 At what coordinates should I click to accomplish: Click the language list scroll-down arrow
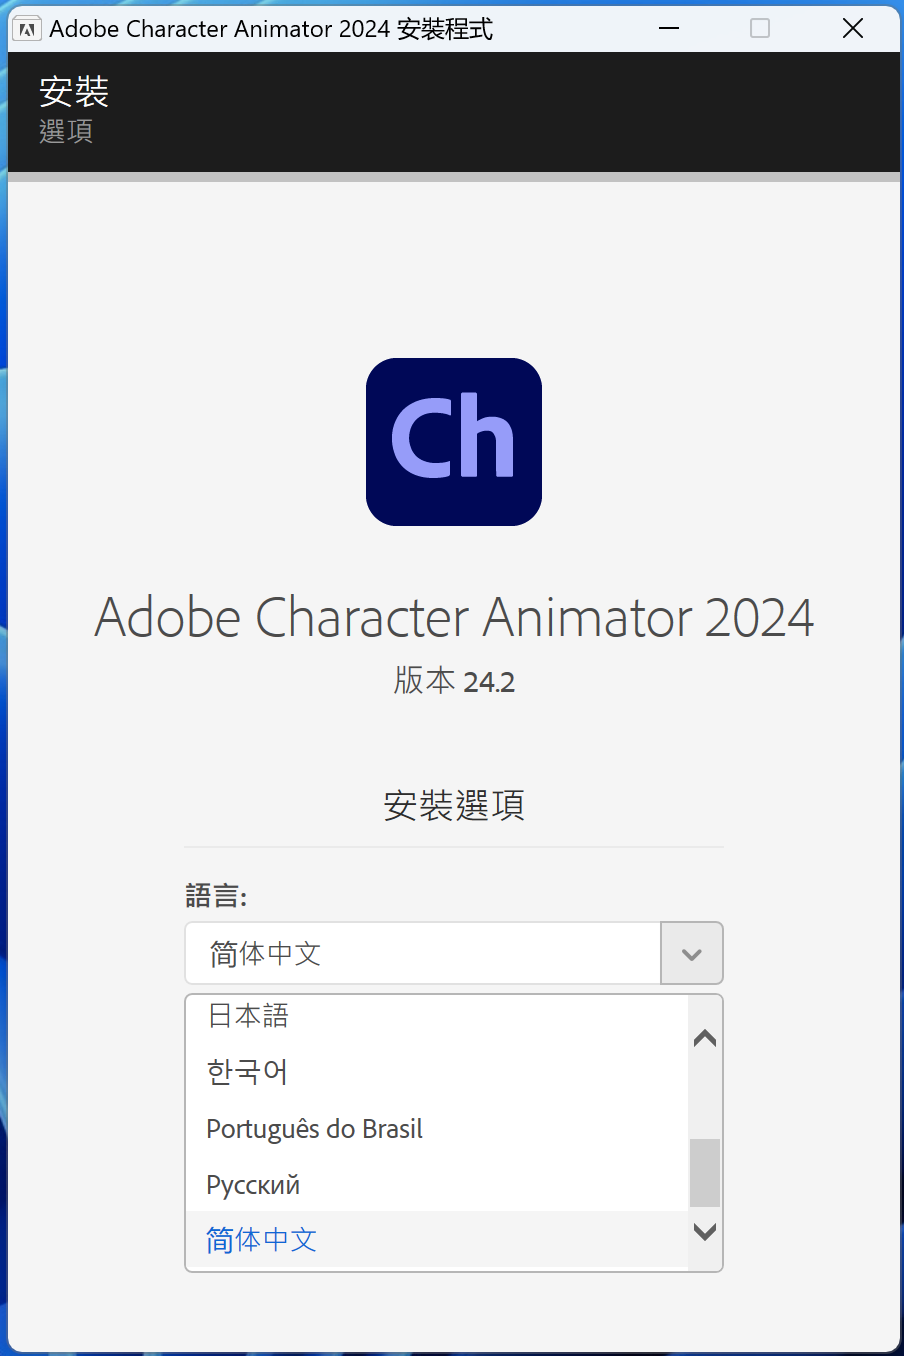pos(705,1232)
